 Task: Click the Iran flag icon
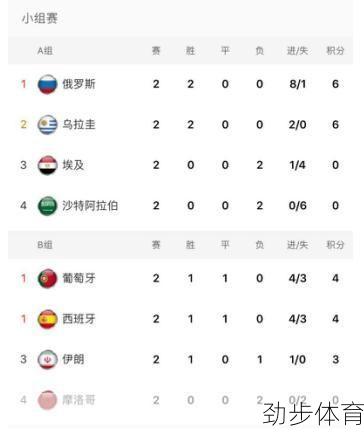(x=47, y=360)
